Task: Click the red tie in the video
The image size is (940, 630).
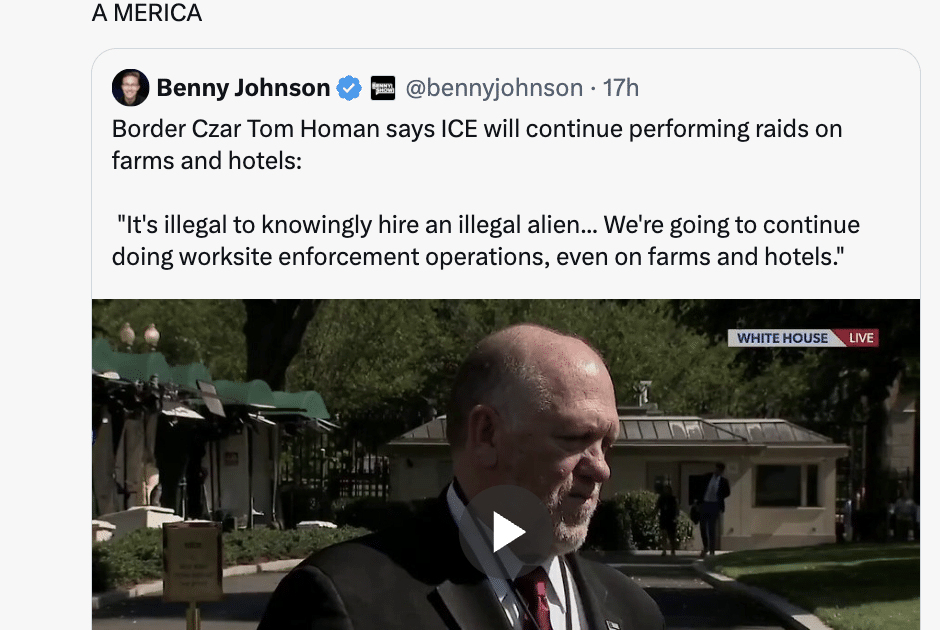Action: coord(535,598)
